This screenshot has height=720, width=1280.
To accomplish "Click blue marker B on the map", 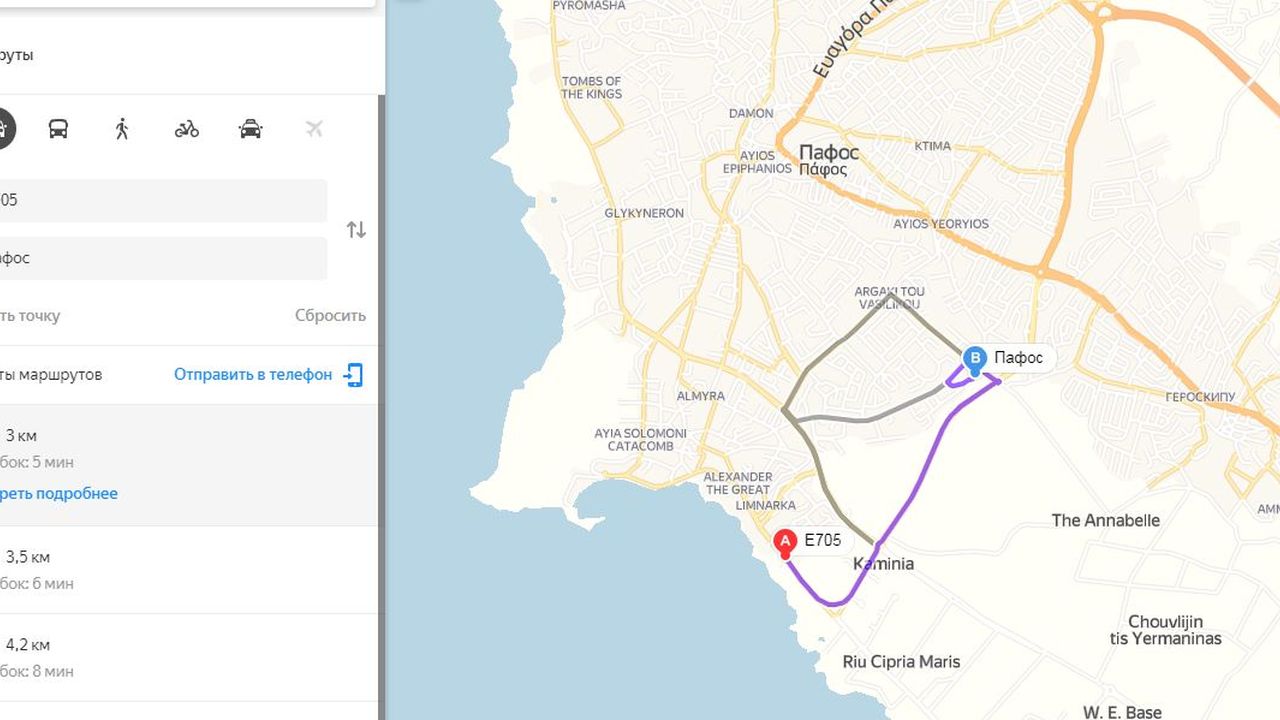I will [x=975, y=359].
